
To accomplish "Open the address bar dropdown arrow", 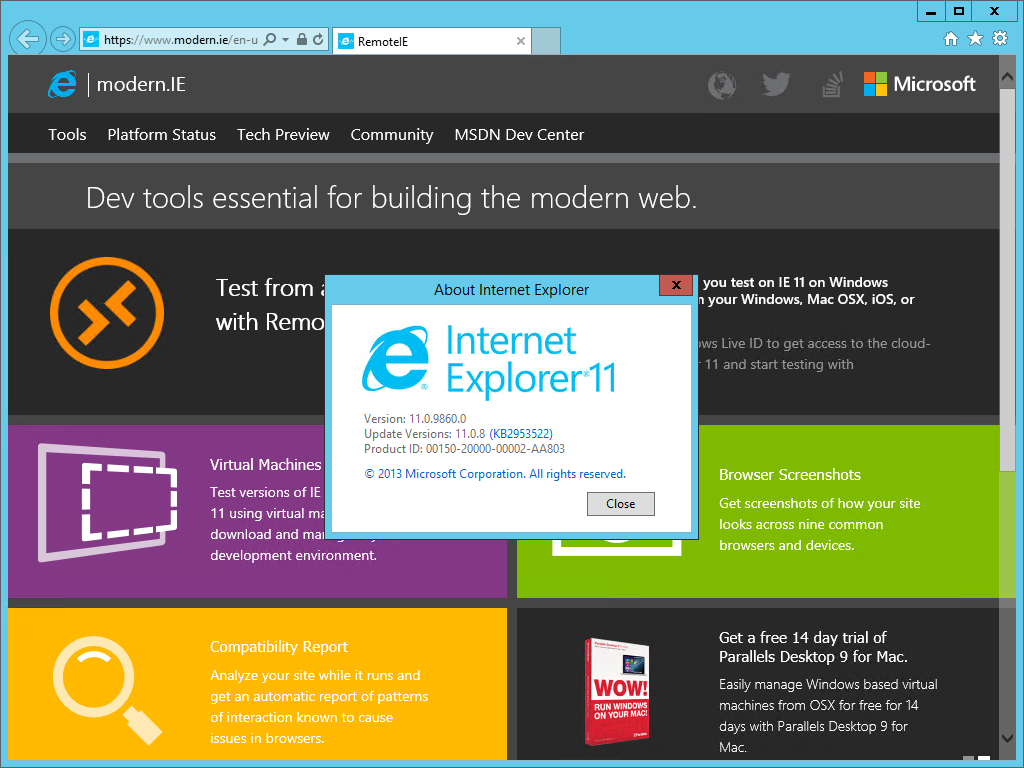I will click(x=285, y=40).
